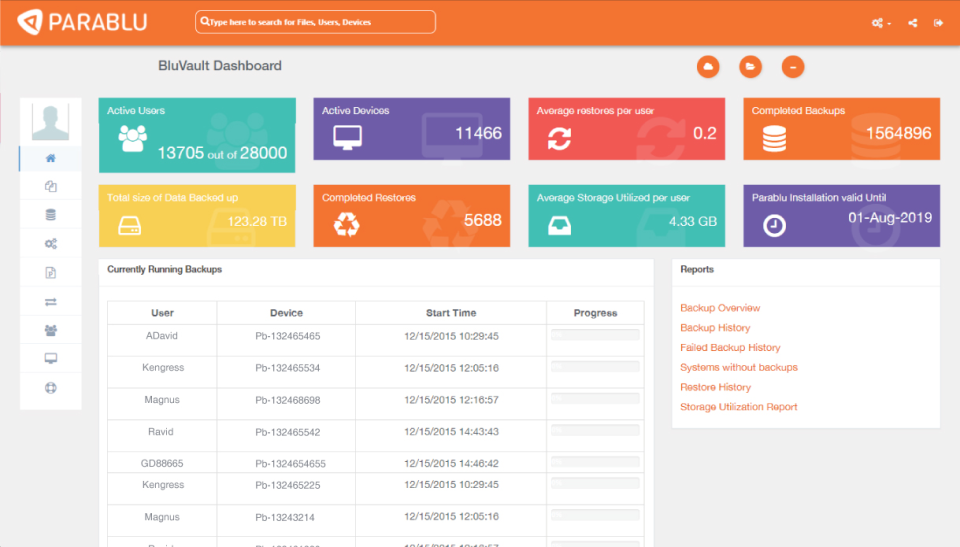Click the share icon in header
The height and width of the screenshot is (547, 960).
pos(913,23)
